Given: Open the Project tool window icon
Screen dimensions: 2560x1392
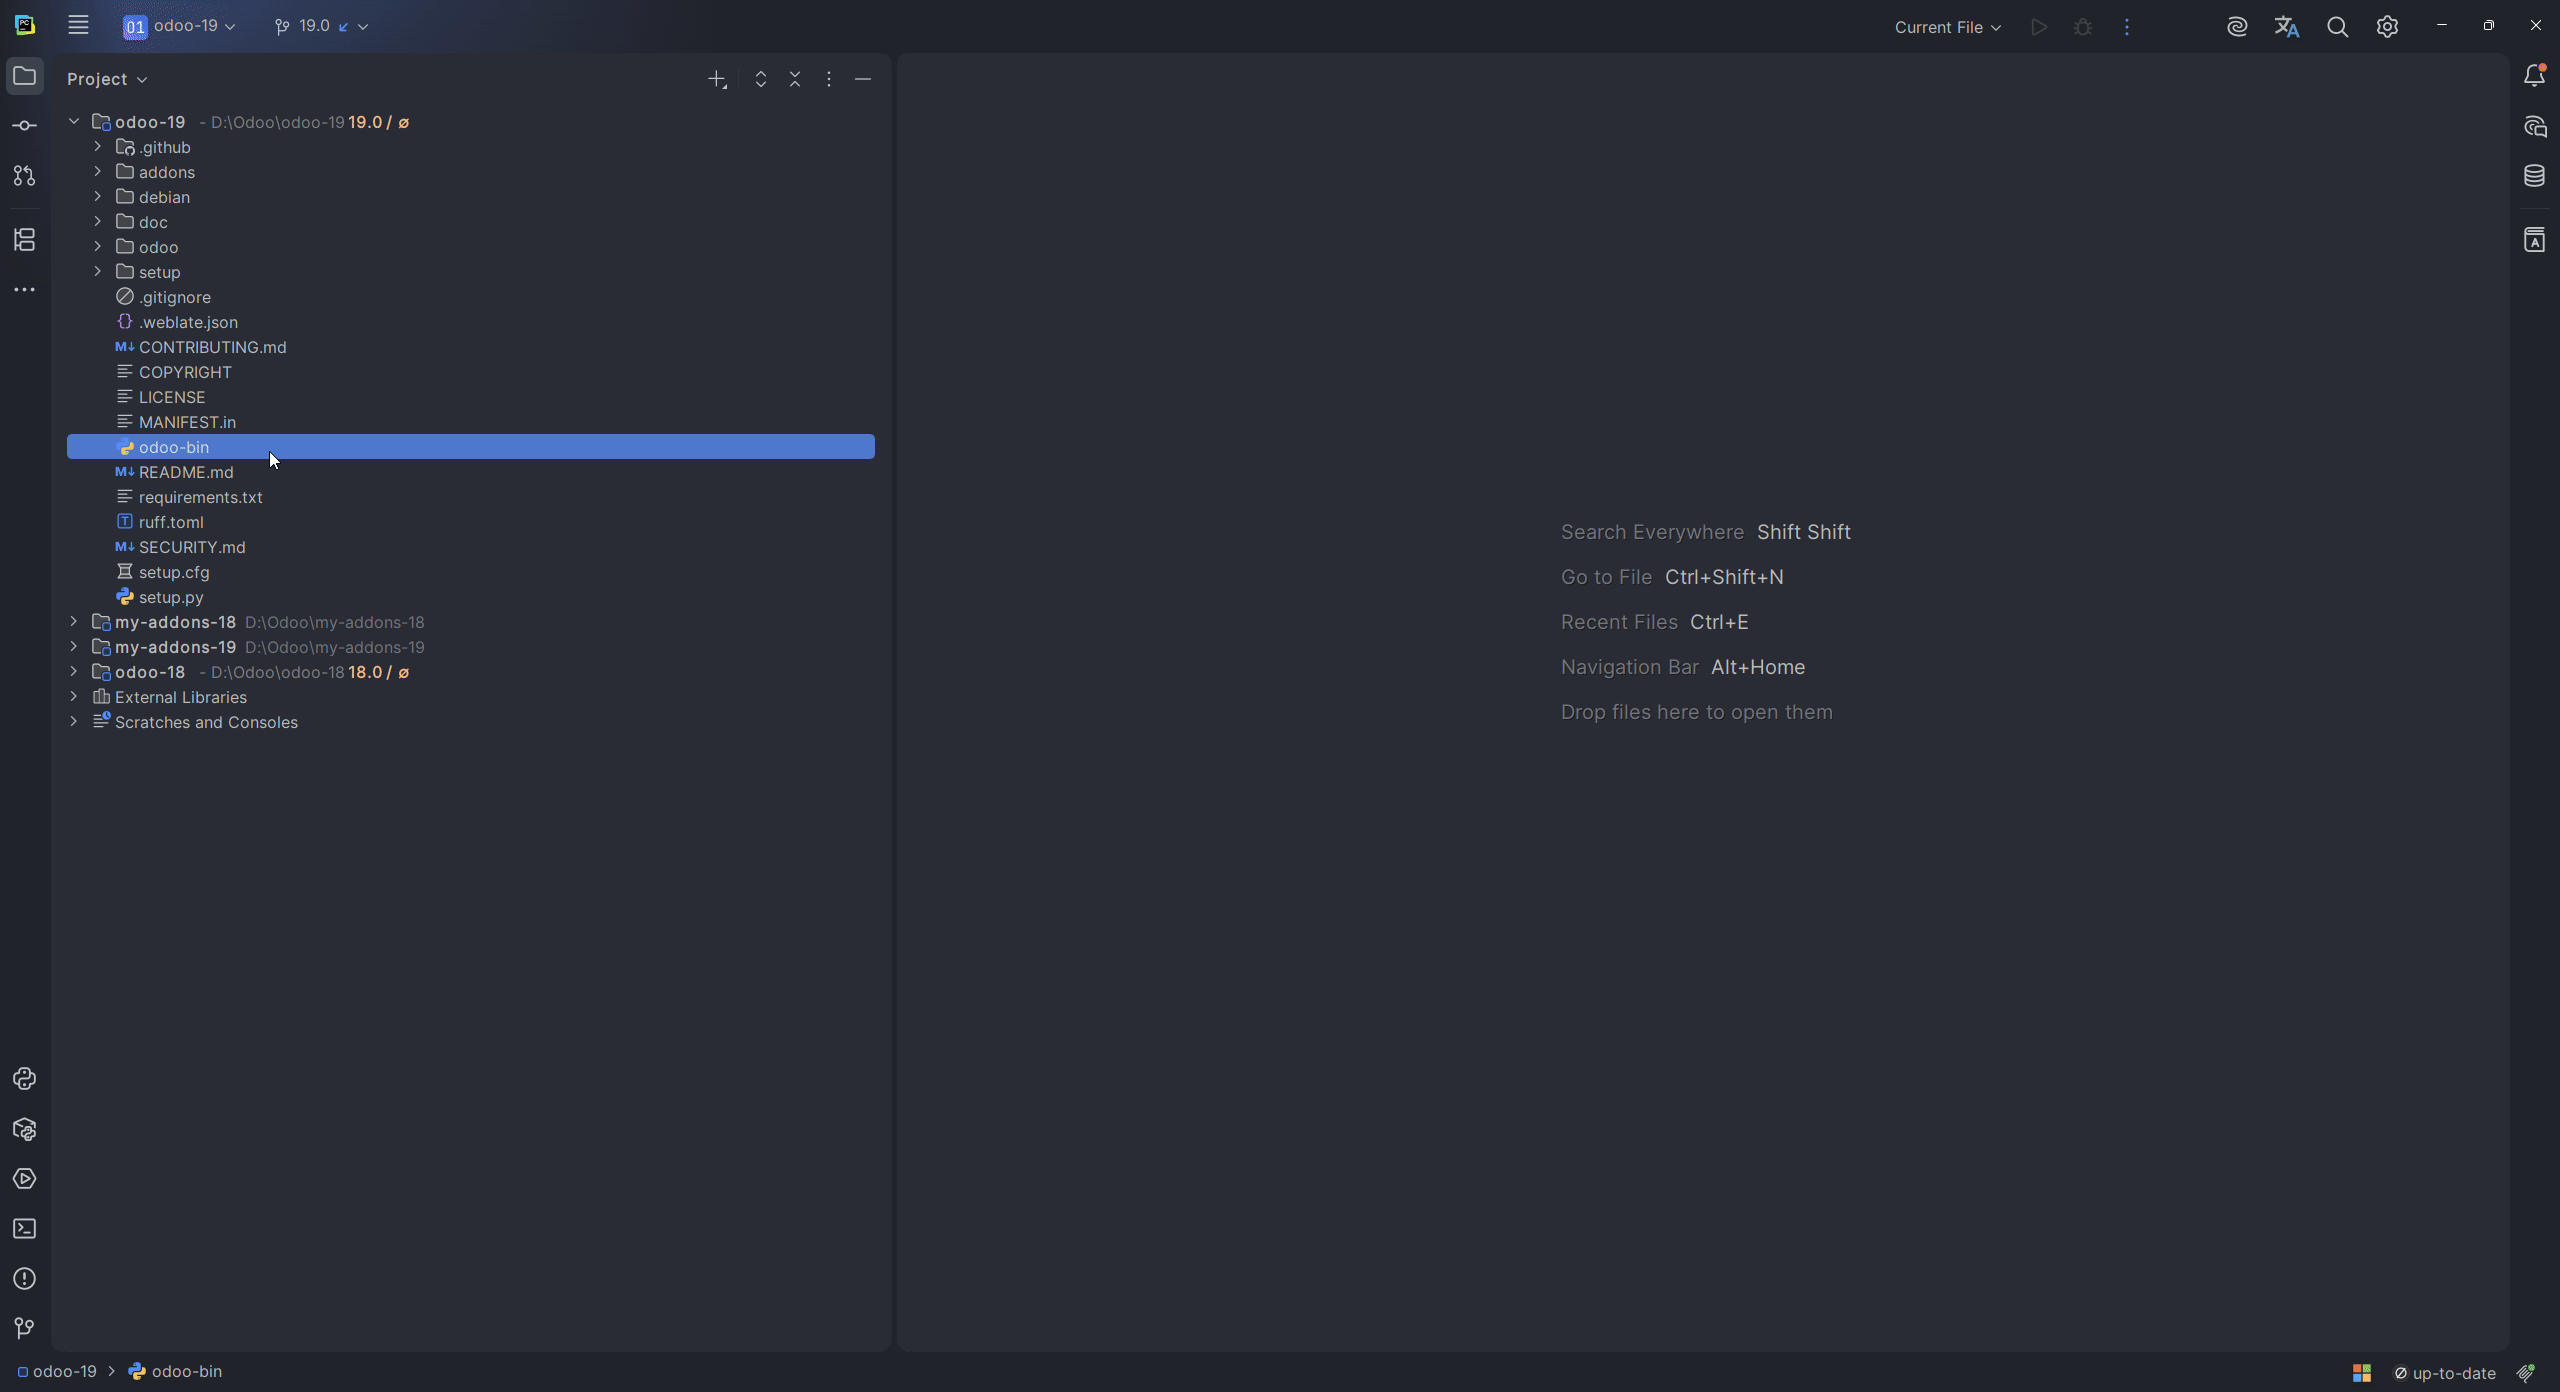Looking at the screenshot, I should 25,76.
